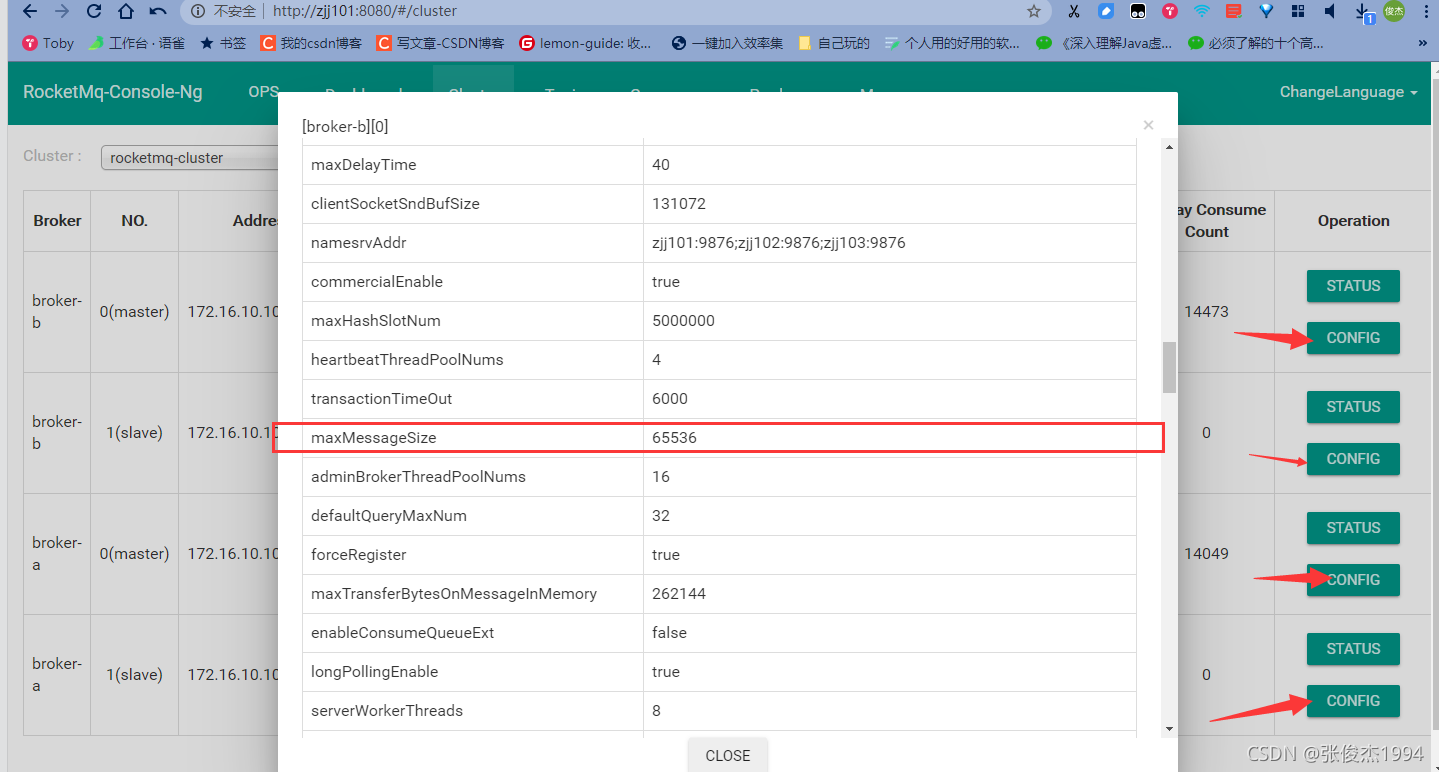Screen dimensions: 1439x772
Task: Click the scissors screenshot extension icon
Action: click(x=1074, y=12)
